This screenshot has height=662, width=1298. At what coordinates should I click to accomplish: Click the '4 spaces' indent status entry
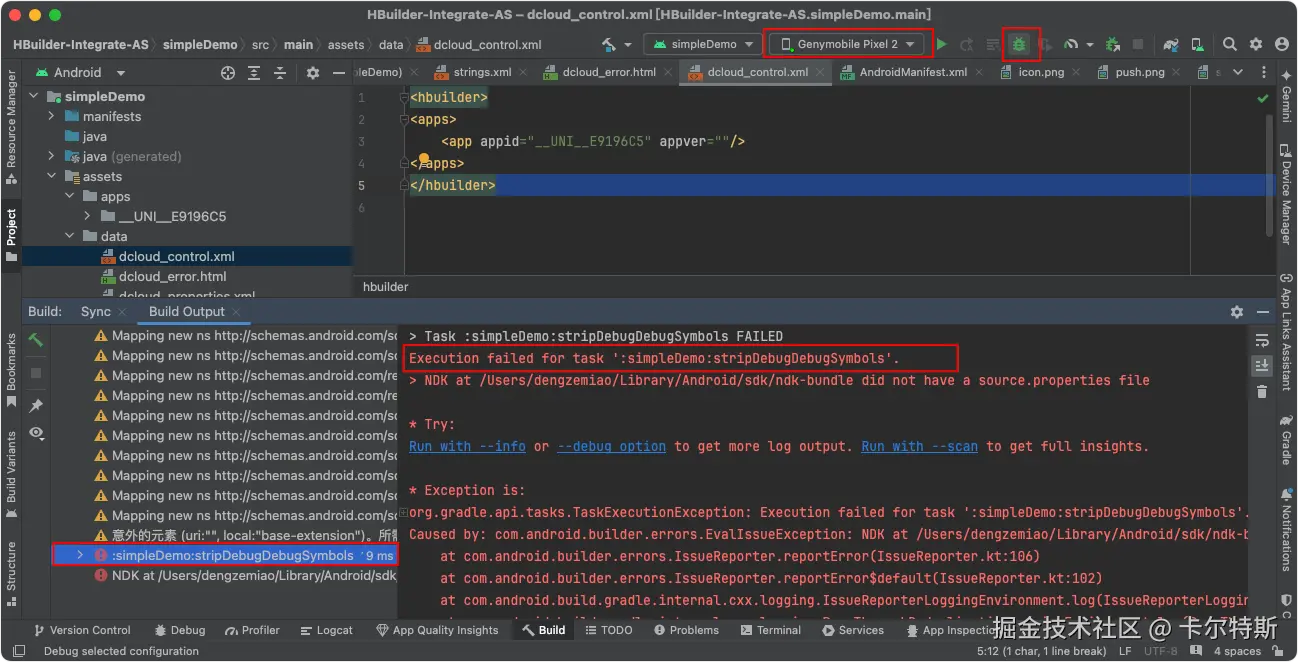pos(1237,652)
